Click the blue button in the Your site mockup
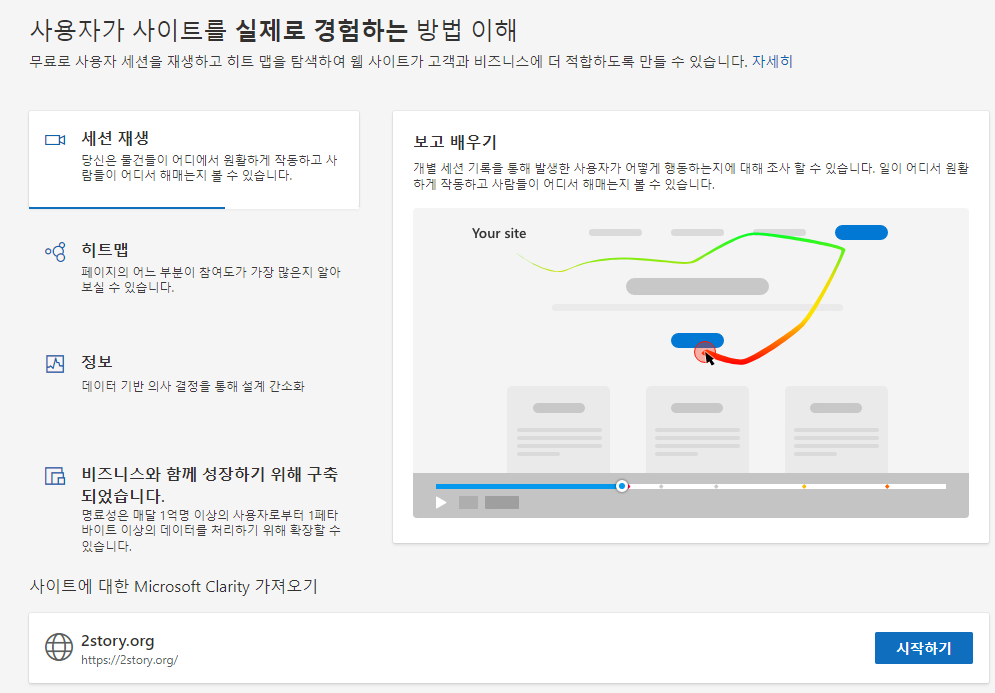The height and width of the screenshot is (693, 995). click(861, 232)
